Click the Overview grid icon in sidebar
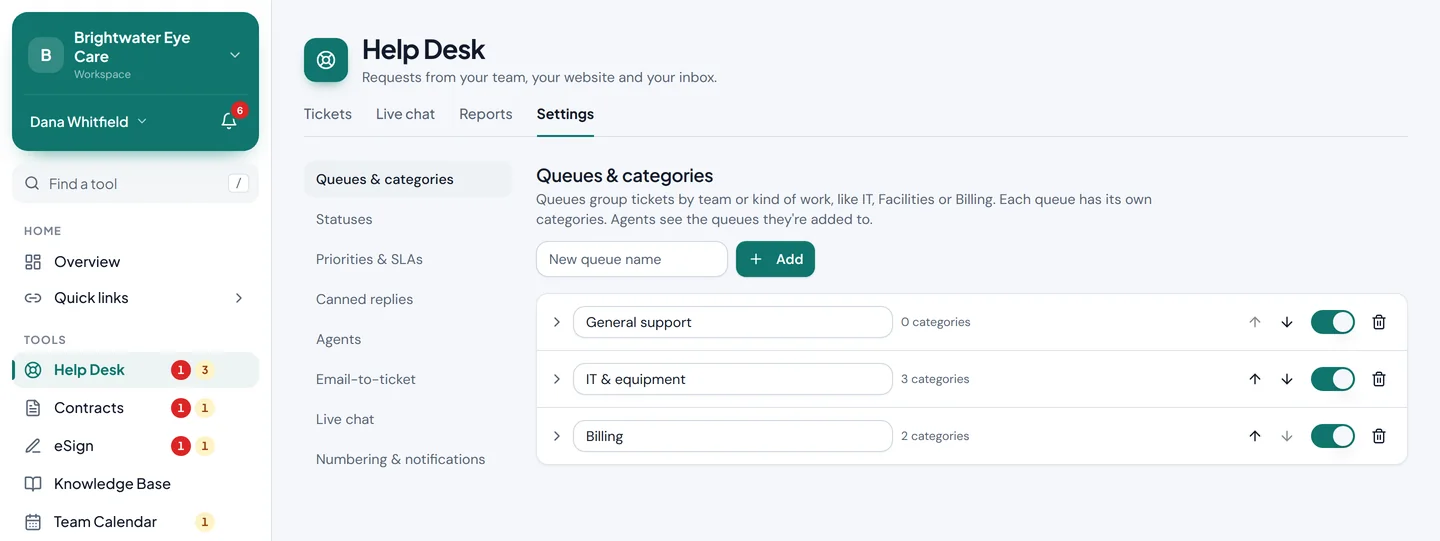This screenshot has width=1440, height=541. tap(33, 262)
